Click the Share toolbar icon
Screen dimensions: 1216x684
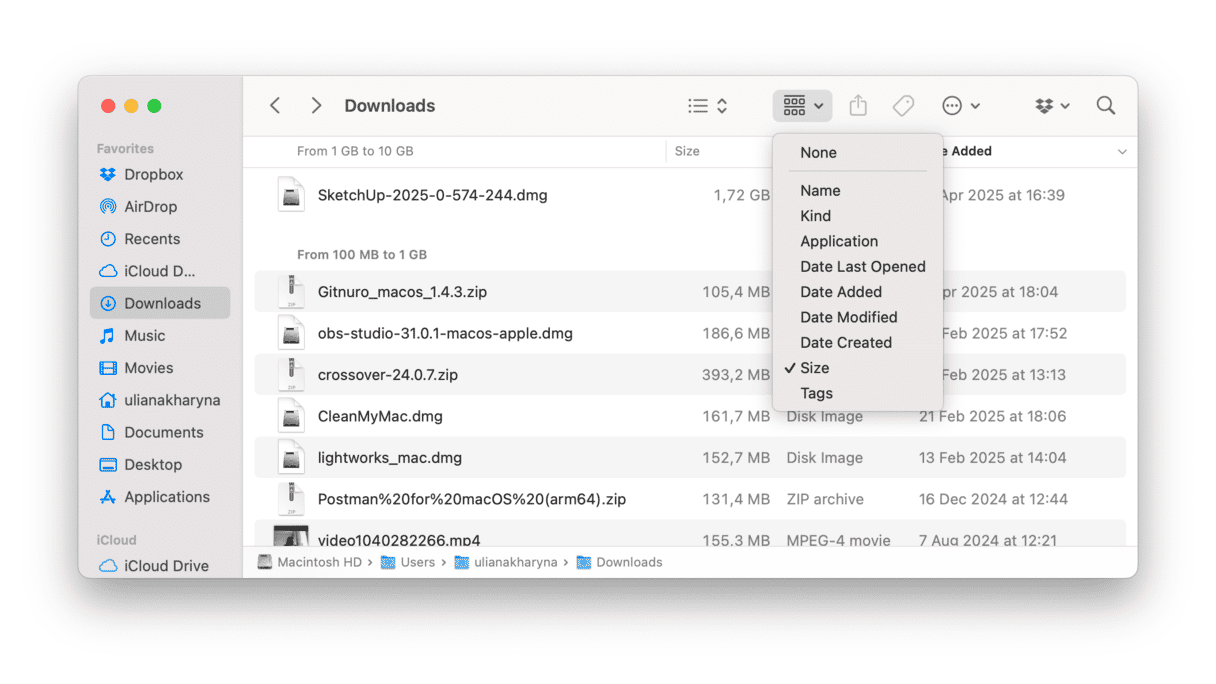click(x=858, y=106)
